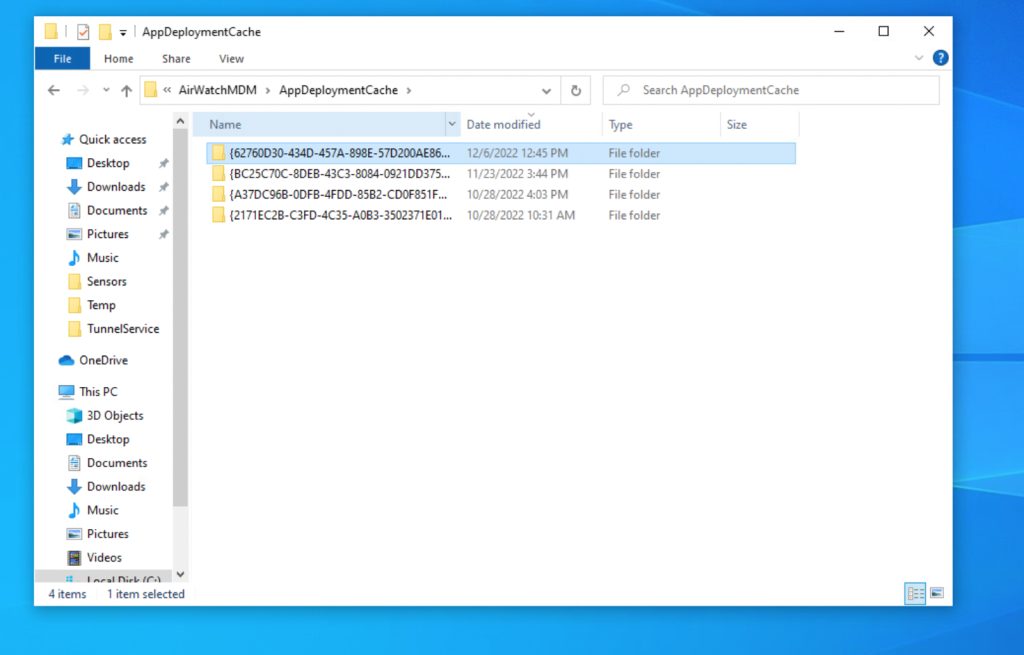Open the File menu
This screenshot has height=655, width=1024.
pos(62,59)
